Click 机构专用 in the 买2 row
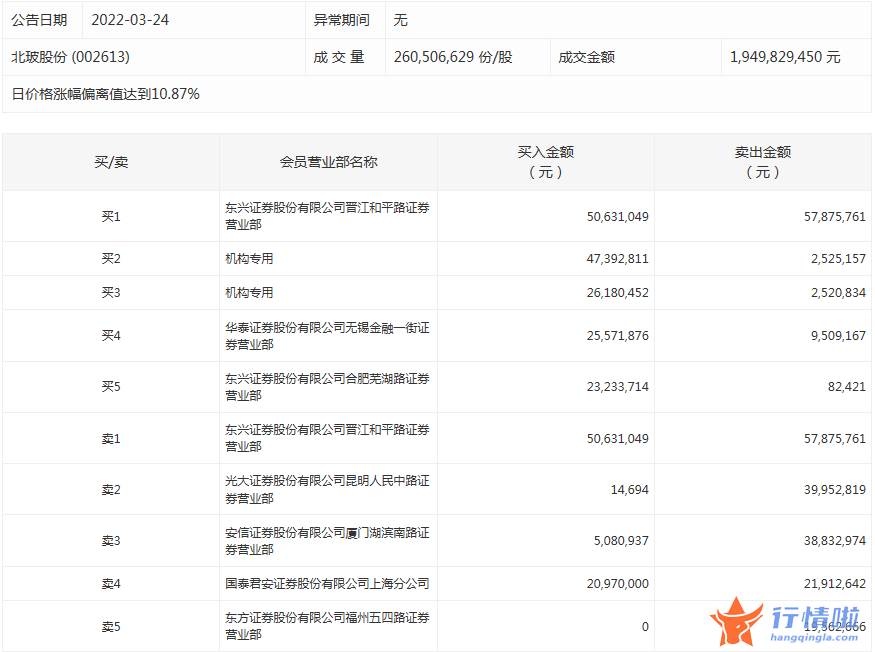The width and height of the screenshot is (875, 652). coord(249,258)
